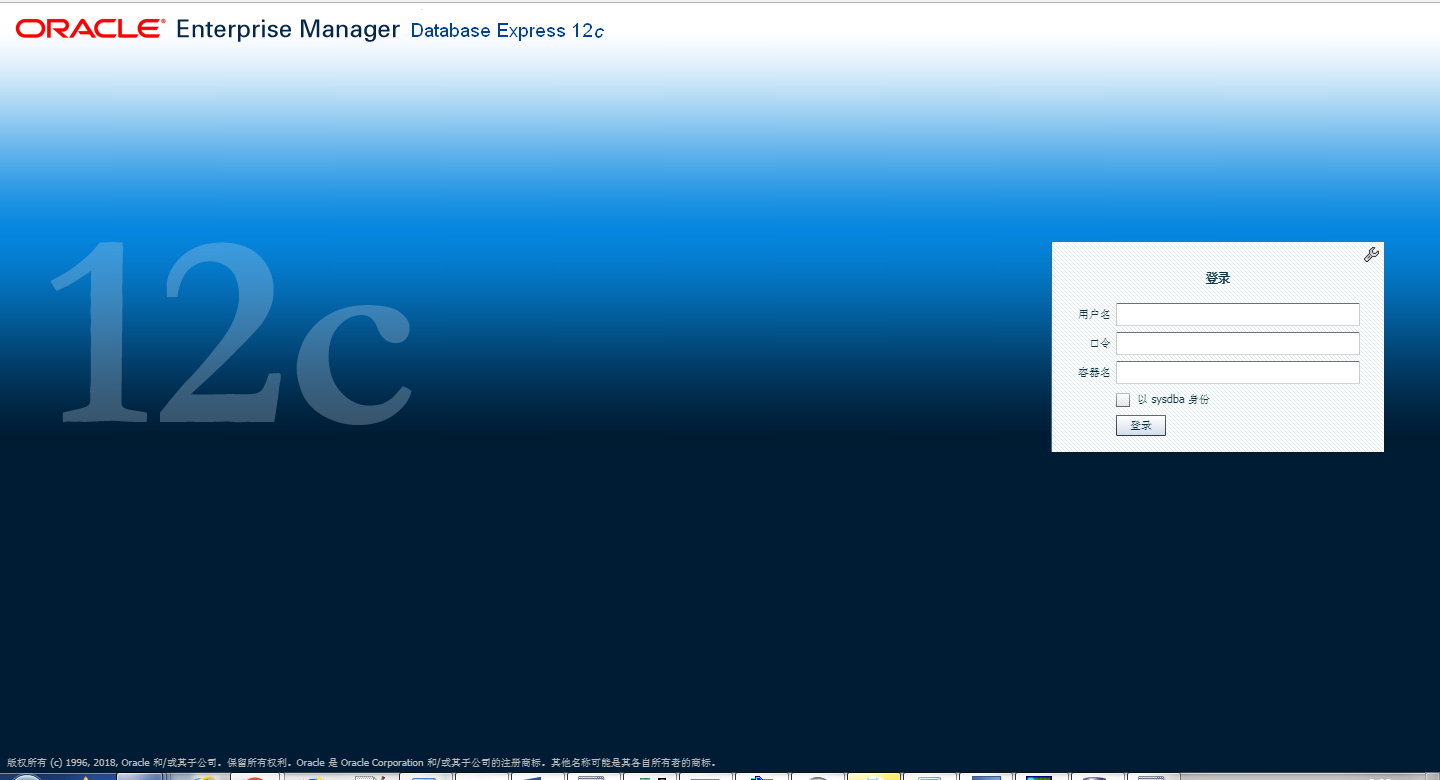Click the copyright notice text at bottom
The image size is (1440, 780).
[x=361, y=762]
